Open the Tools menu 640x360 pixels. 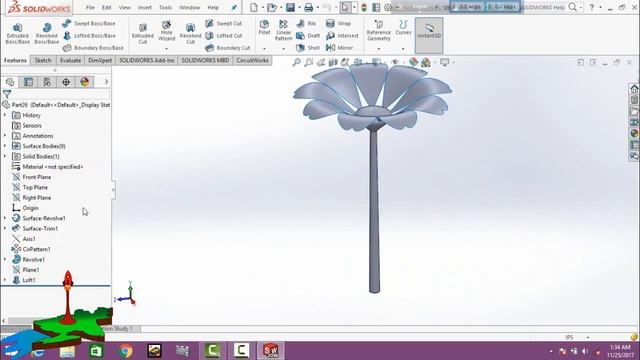[x=165, y=7]
